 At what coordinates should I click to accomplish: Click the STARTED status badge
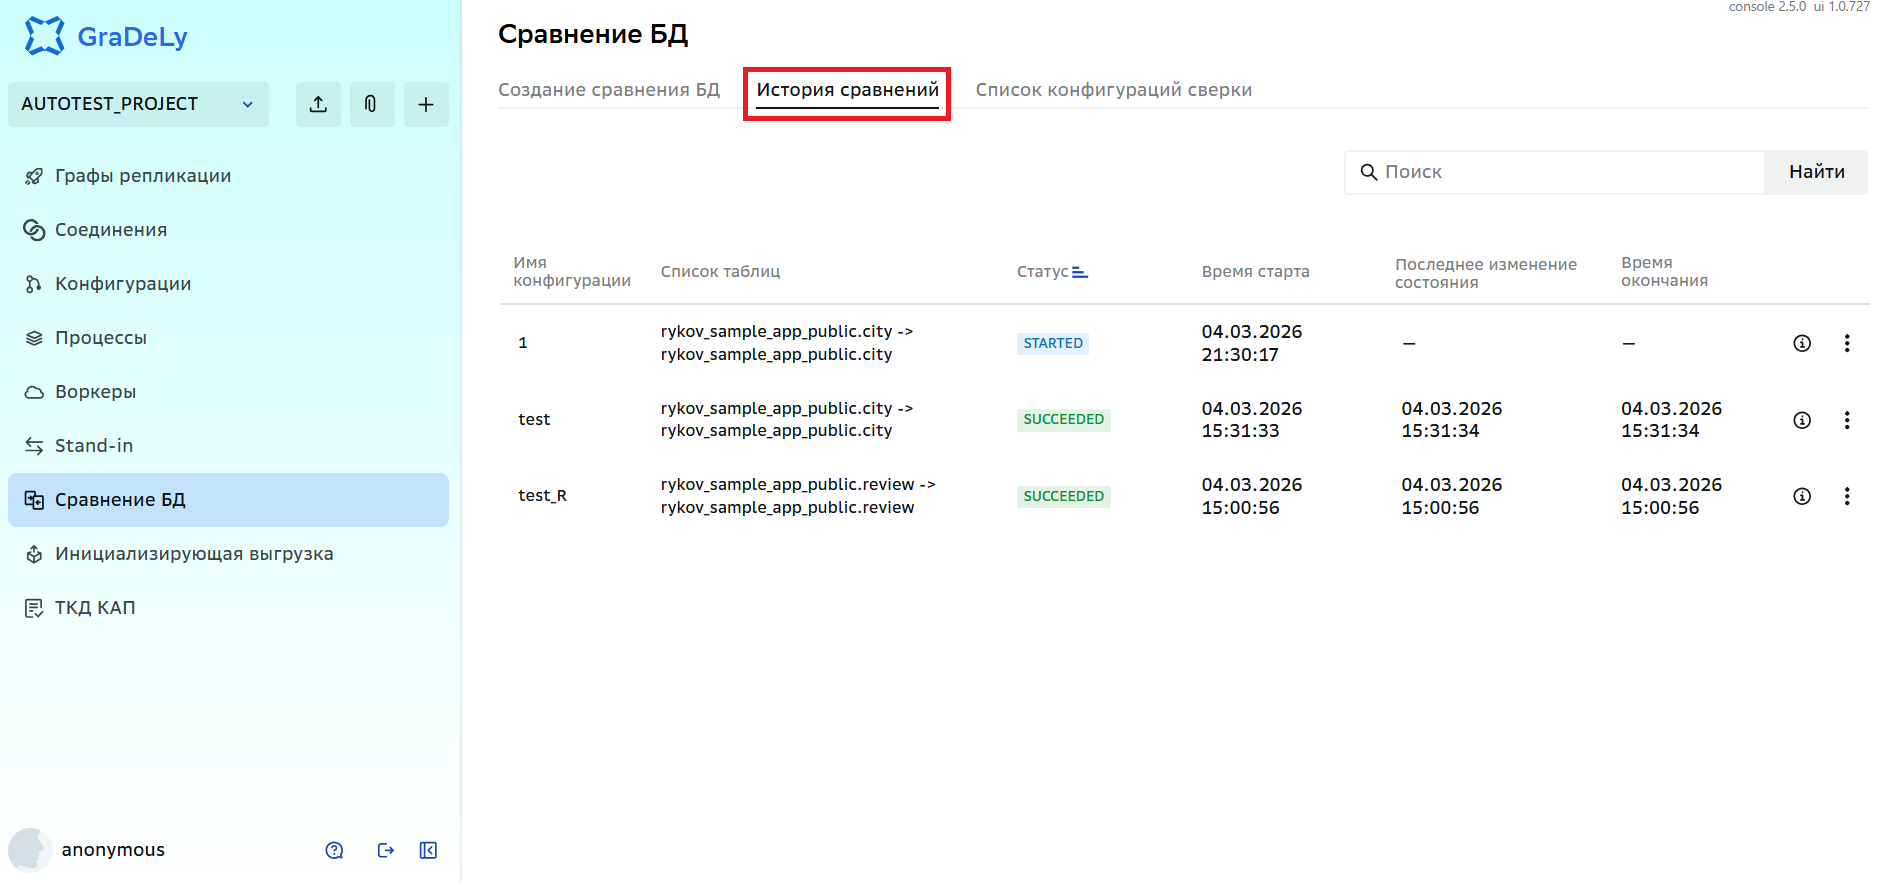(x=1053, y=343)
